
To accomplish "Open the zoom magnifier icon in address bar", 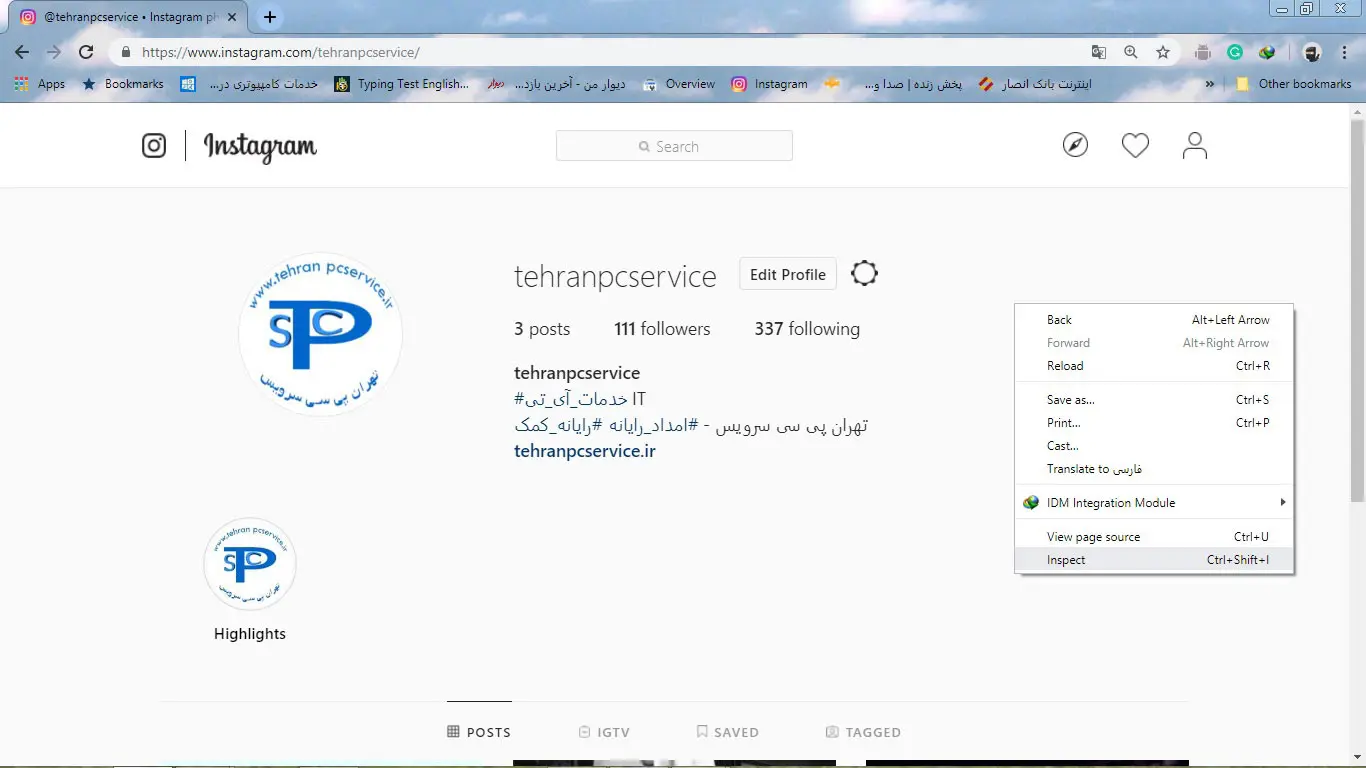I will pos(1131,52).
